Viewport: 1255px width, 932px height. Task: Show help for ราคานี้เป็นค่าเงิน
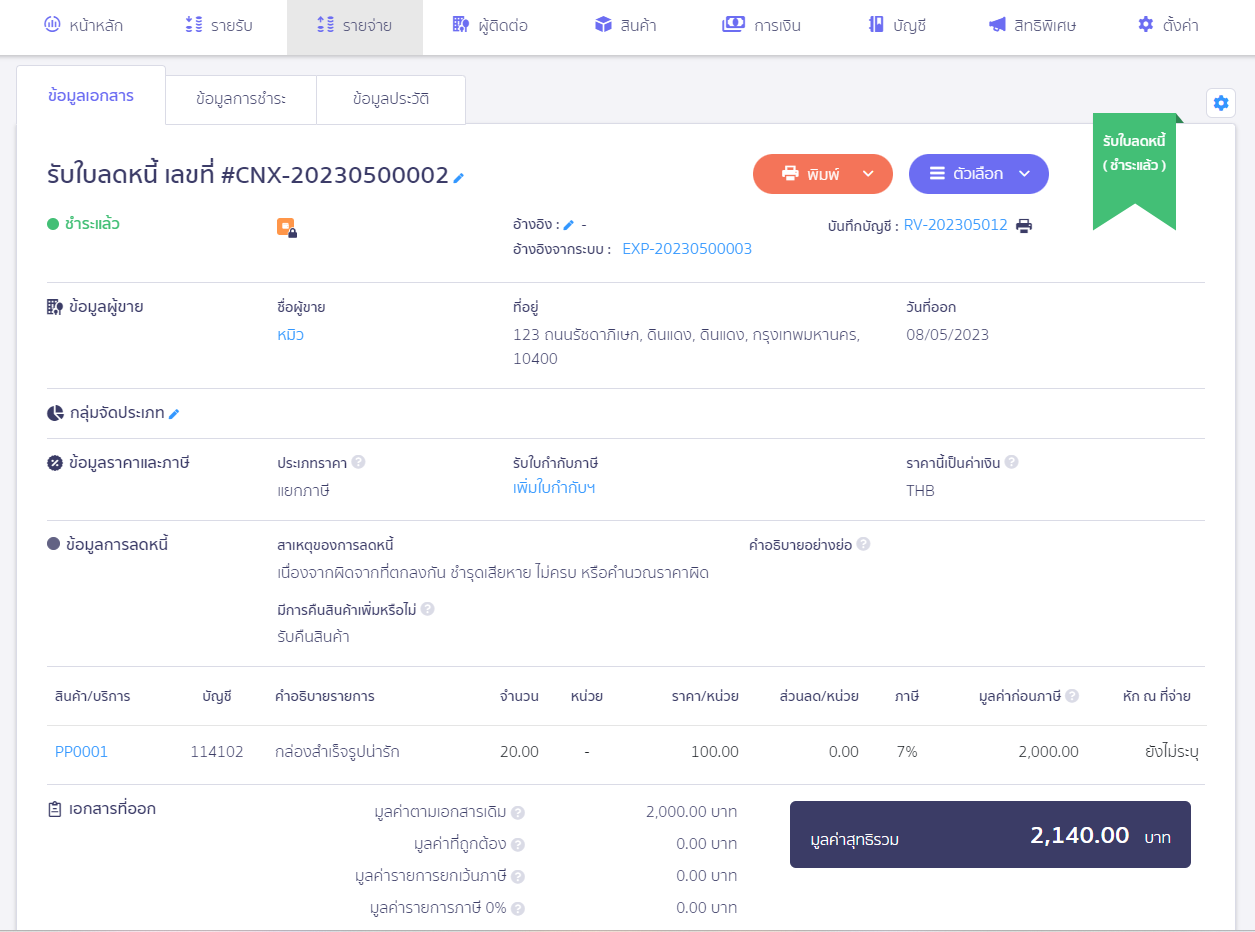point(1012,462)
